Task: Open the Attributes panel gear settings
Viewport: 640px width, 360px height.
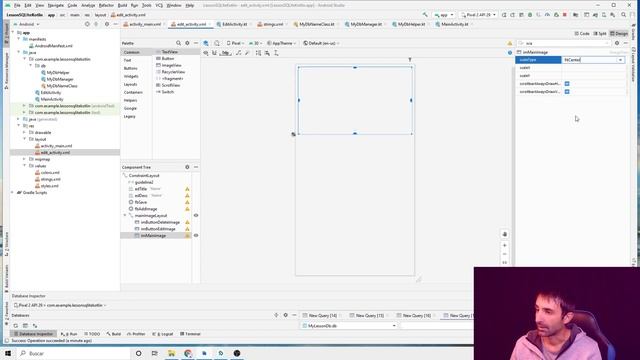Action: click(617, 43)
